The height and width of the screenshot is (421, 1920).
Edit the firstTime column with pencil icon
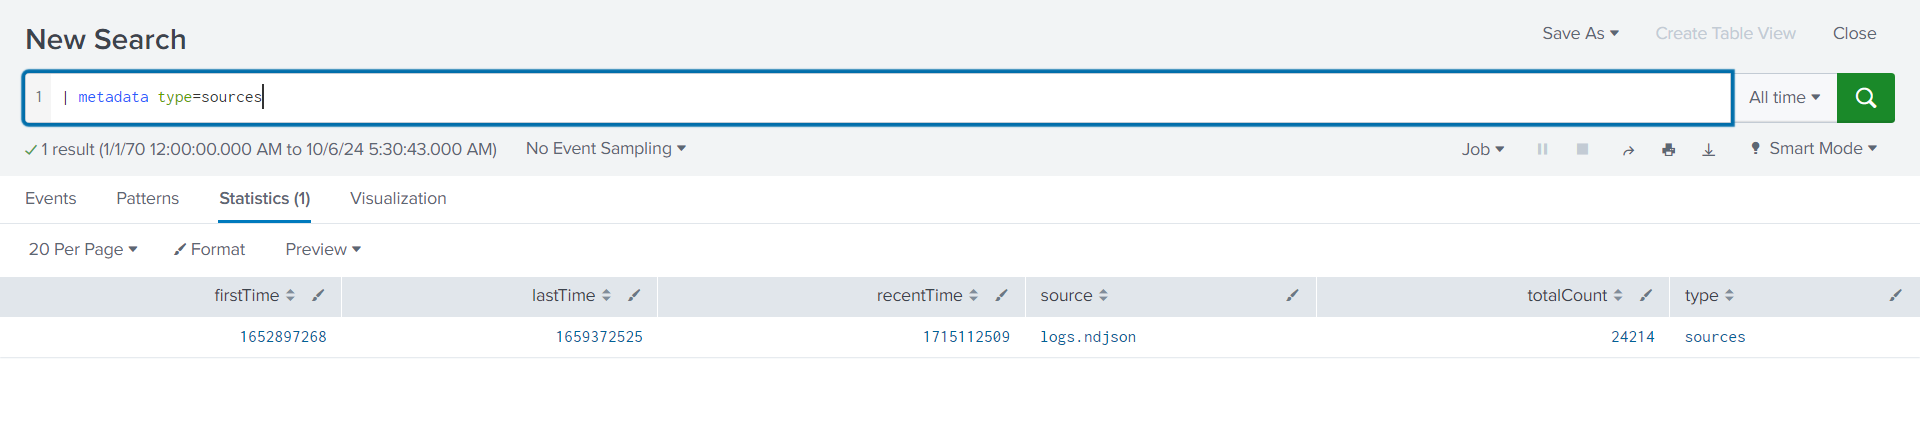click(x=318, y=295)
